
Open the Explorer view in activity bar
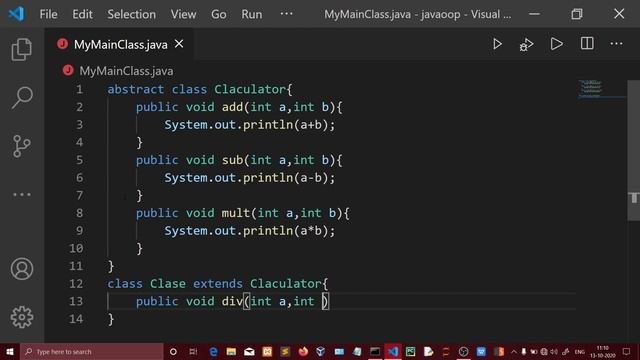(22, 49)
